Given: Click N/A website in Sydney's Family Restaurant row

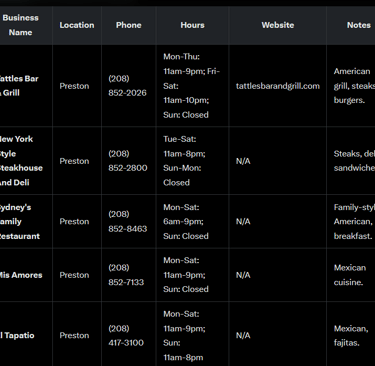Looking at the screenshot, I should (x=243, y=222).
